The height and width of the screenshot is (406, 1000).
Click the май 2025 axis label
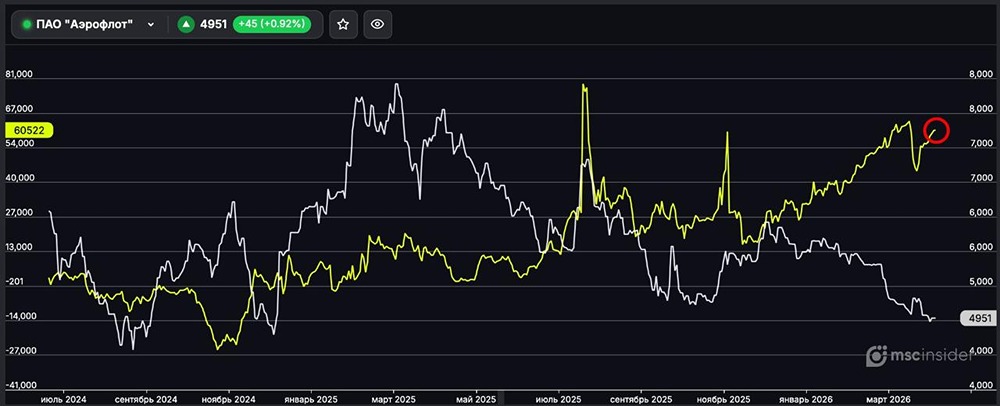tap(476, 398)
